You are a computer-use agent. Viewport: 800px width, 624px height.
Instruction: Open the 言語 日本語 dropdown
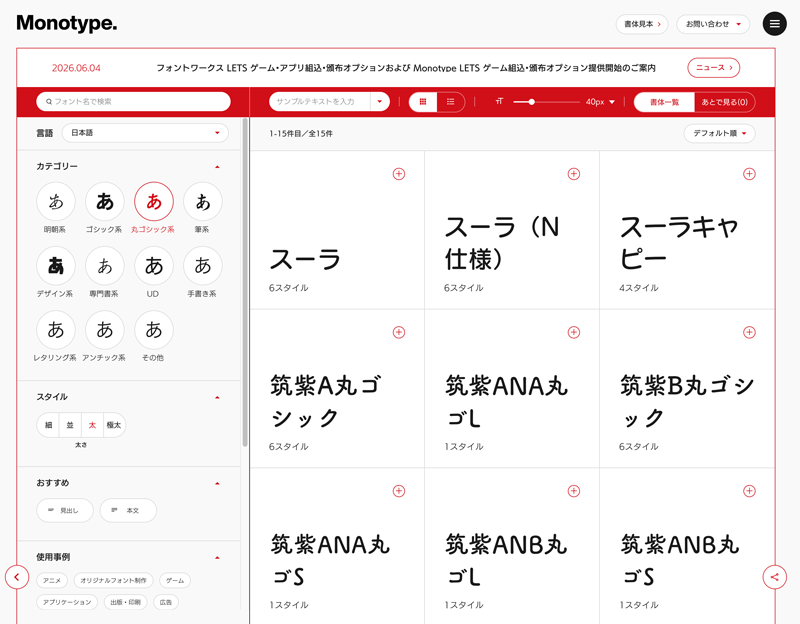click(x=145, y=133)
